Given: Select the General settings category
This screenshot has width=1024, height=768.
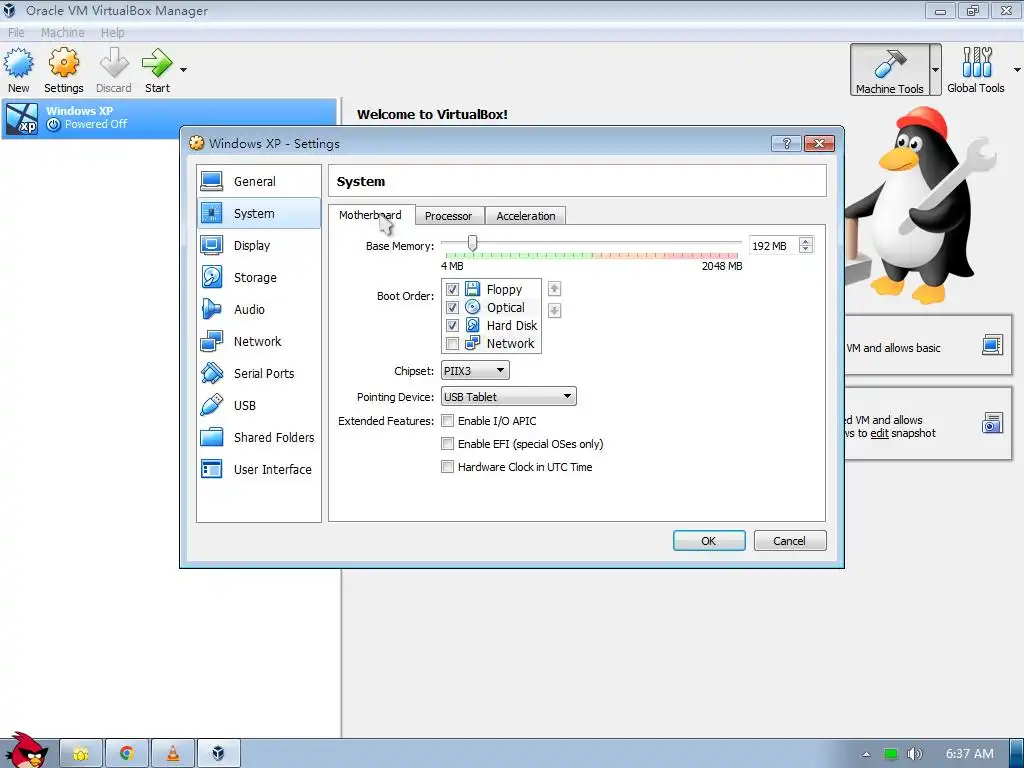Looking at the screenshot, I should (259, 182).
